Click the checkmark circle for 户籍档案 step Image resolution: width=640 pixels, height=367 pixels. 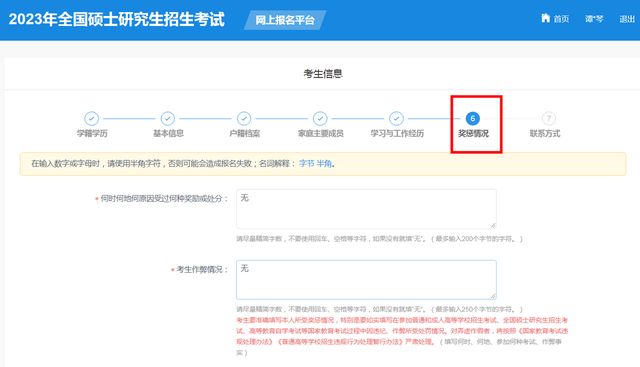244,118
